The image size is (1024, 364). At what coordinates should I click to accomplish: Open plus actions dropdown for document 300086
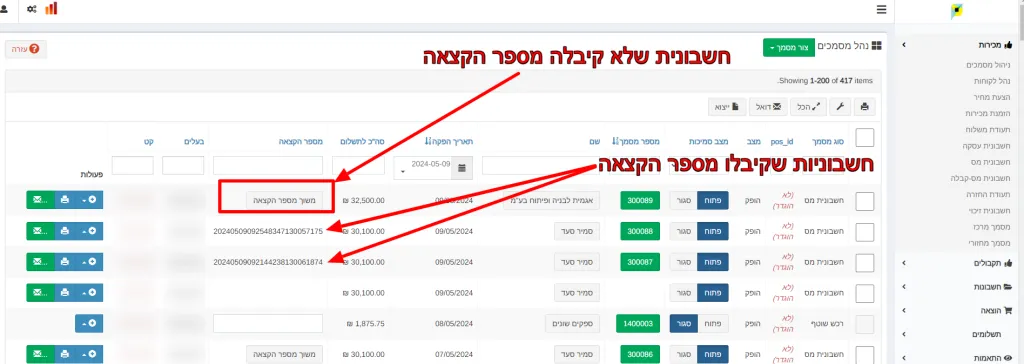point(89,354)
